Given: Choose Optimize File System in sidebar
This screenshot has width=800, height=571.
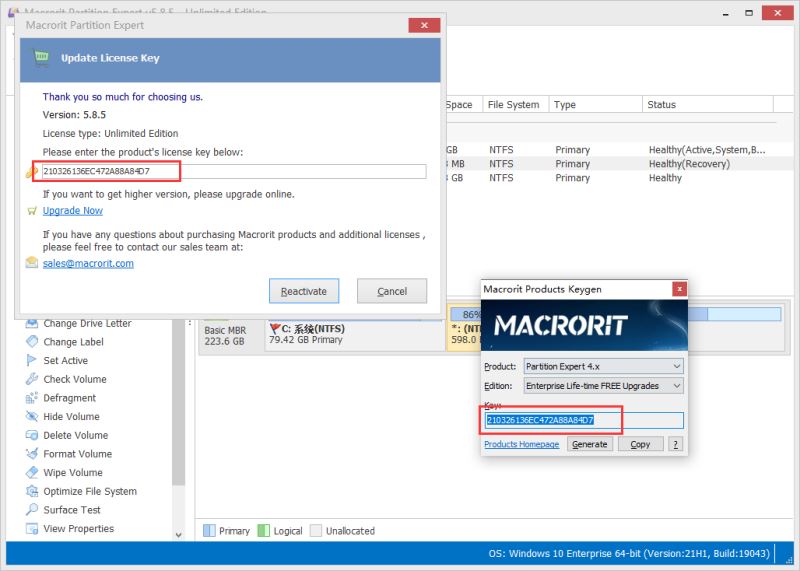Looking at the screenshot, I should [90, 491].
